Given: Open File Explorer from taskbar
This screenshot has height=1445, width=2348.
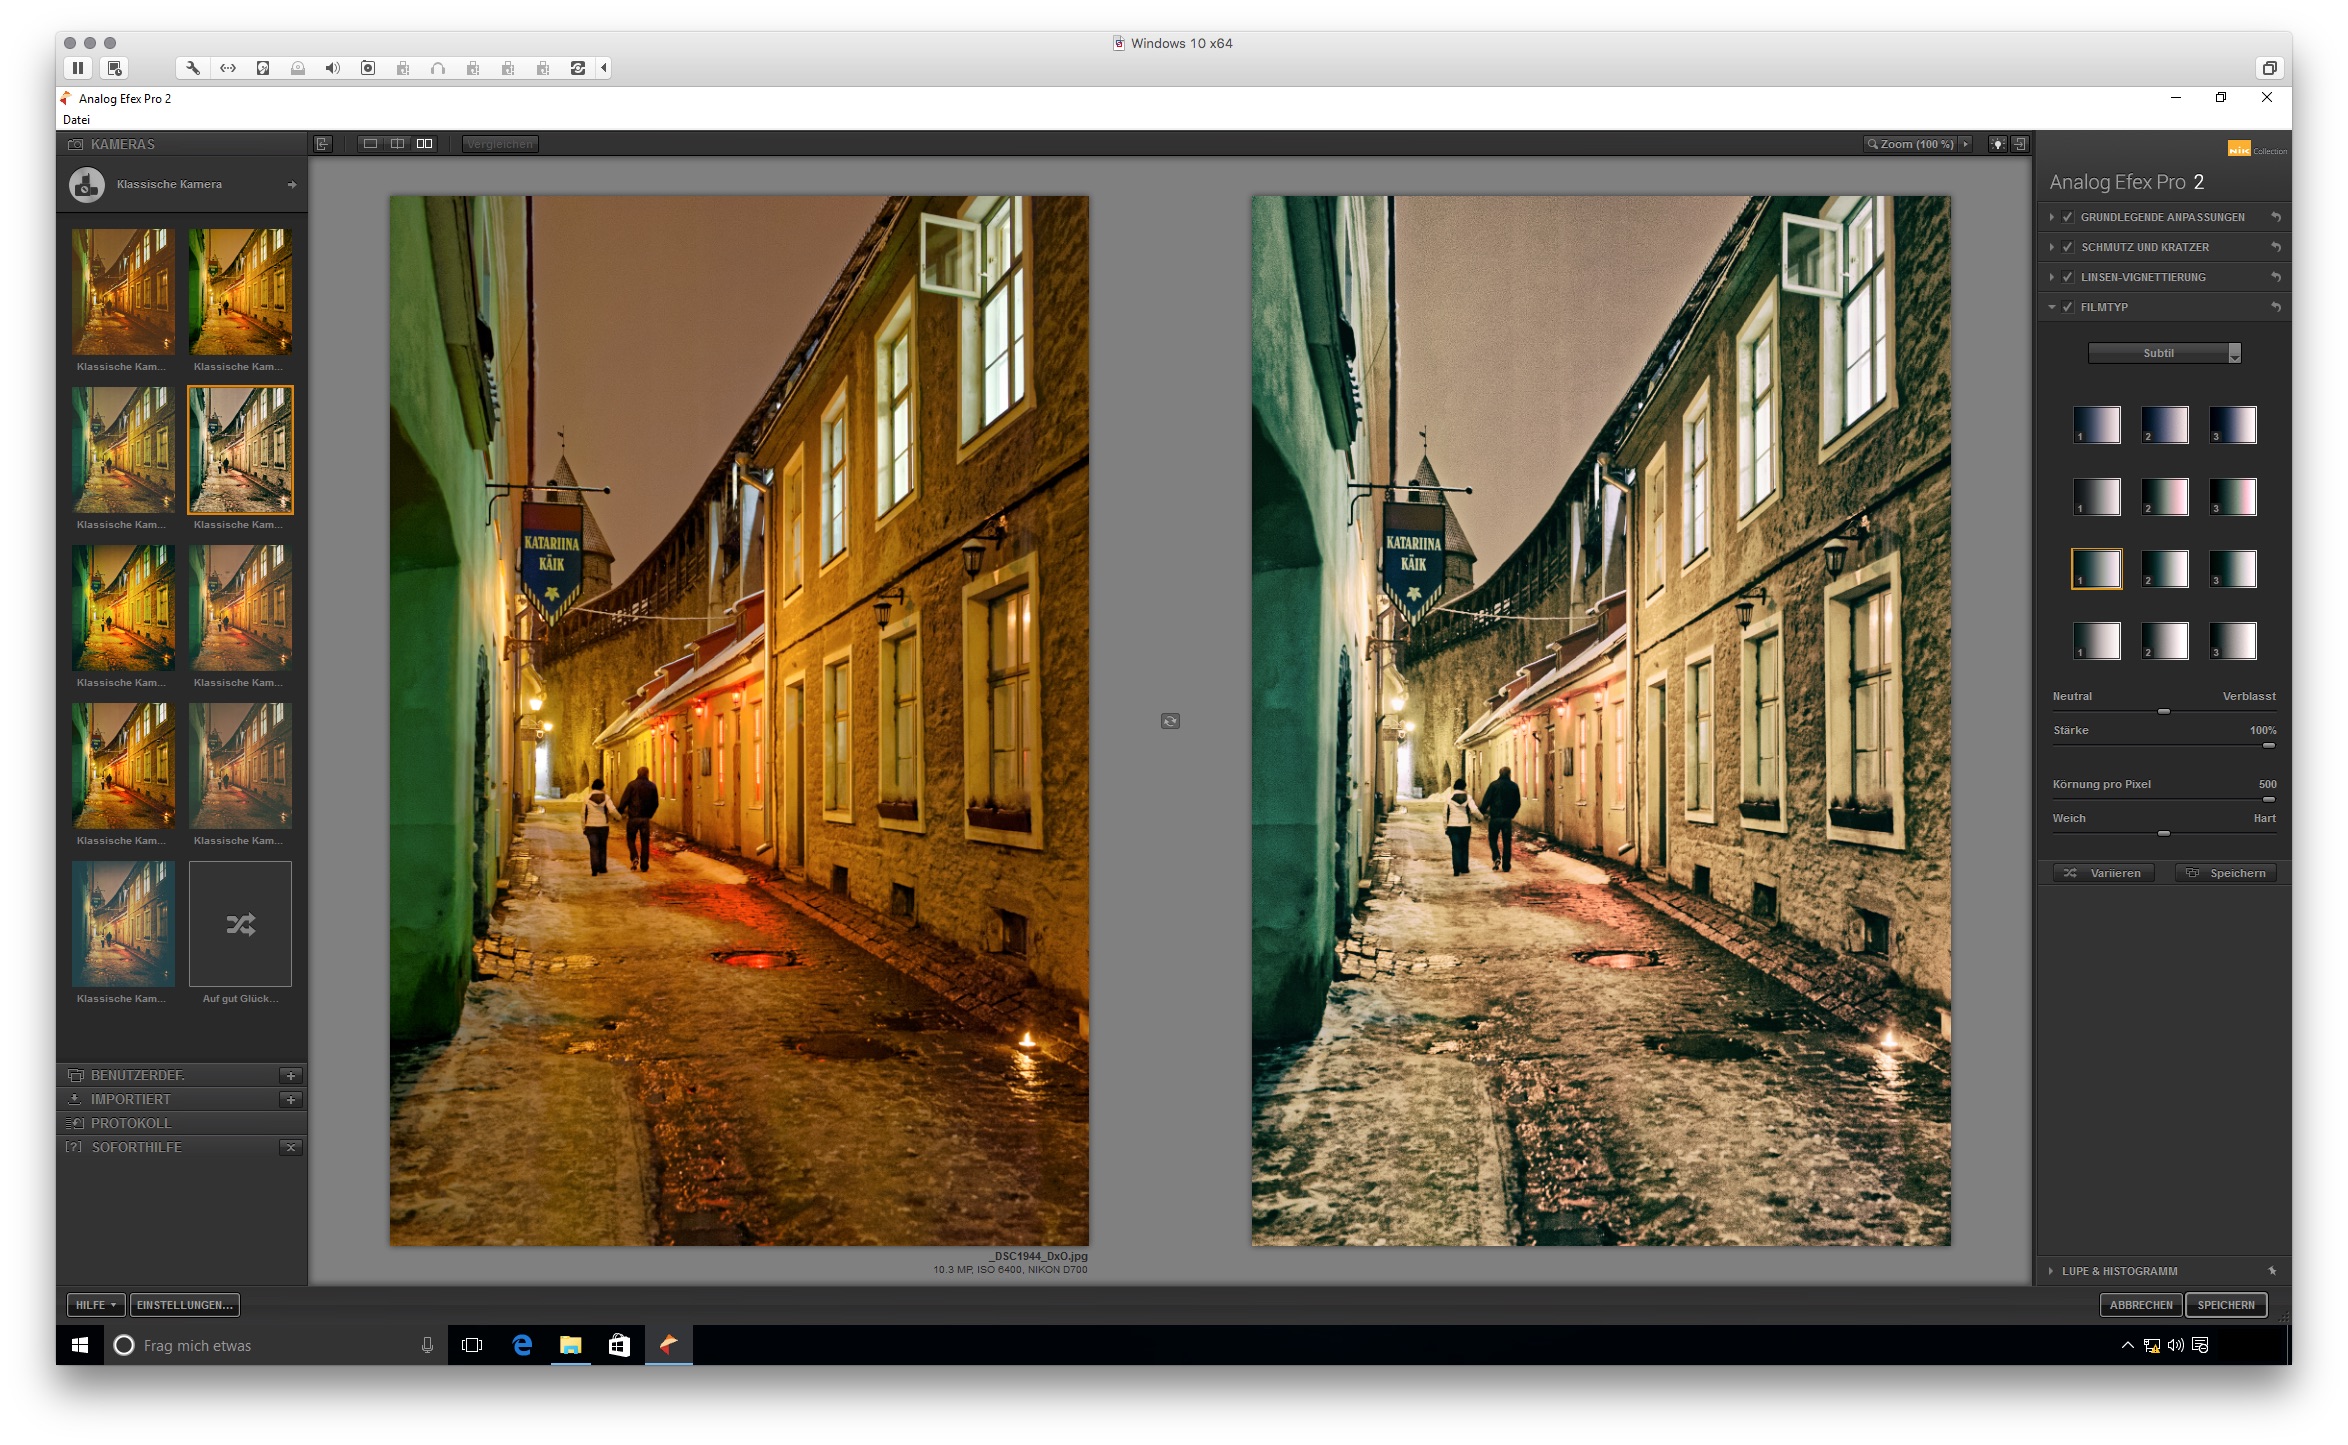Looking at the screenshot, I should tap(570, 1346).
